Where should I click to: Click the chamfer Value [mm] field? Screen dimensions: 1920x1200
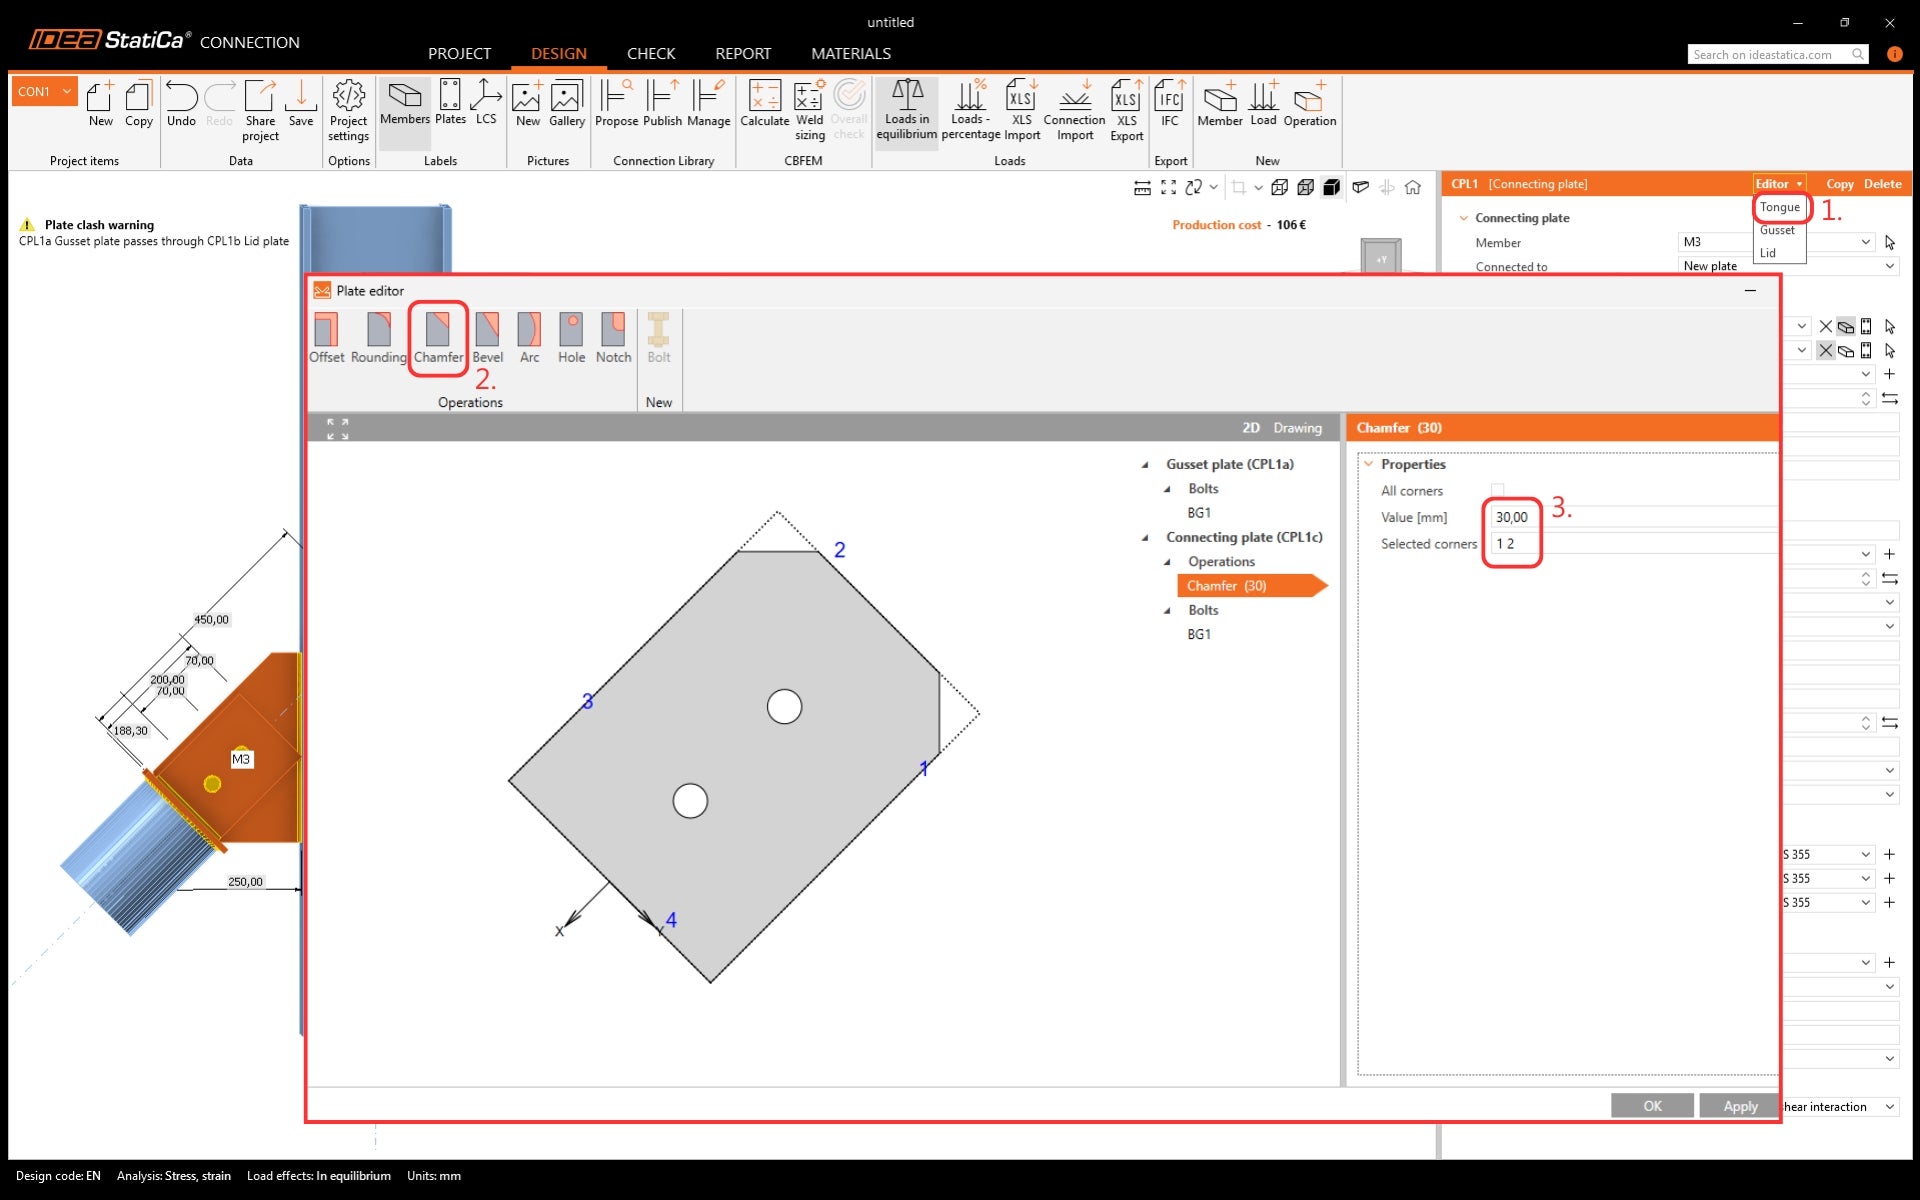pos(1511,517)
